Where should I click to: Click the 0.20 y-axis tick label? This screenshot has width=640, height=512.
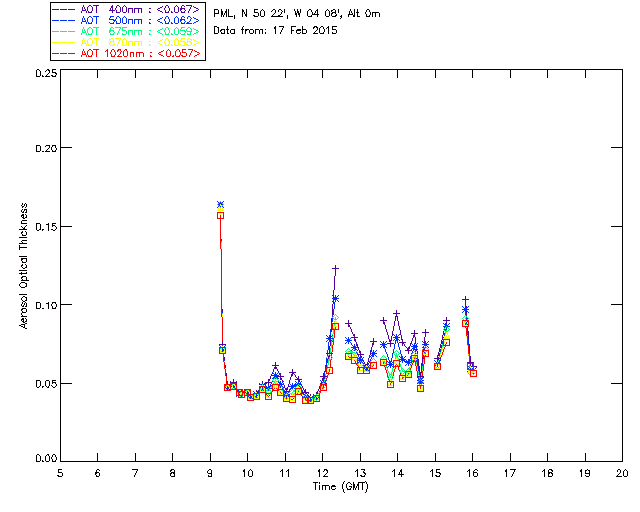(47, 148)
